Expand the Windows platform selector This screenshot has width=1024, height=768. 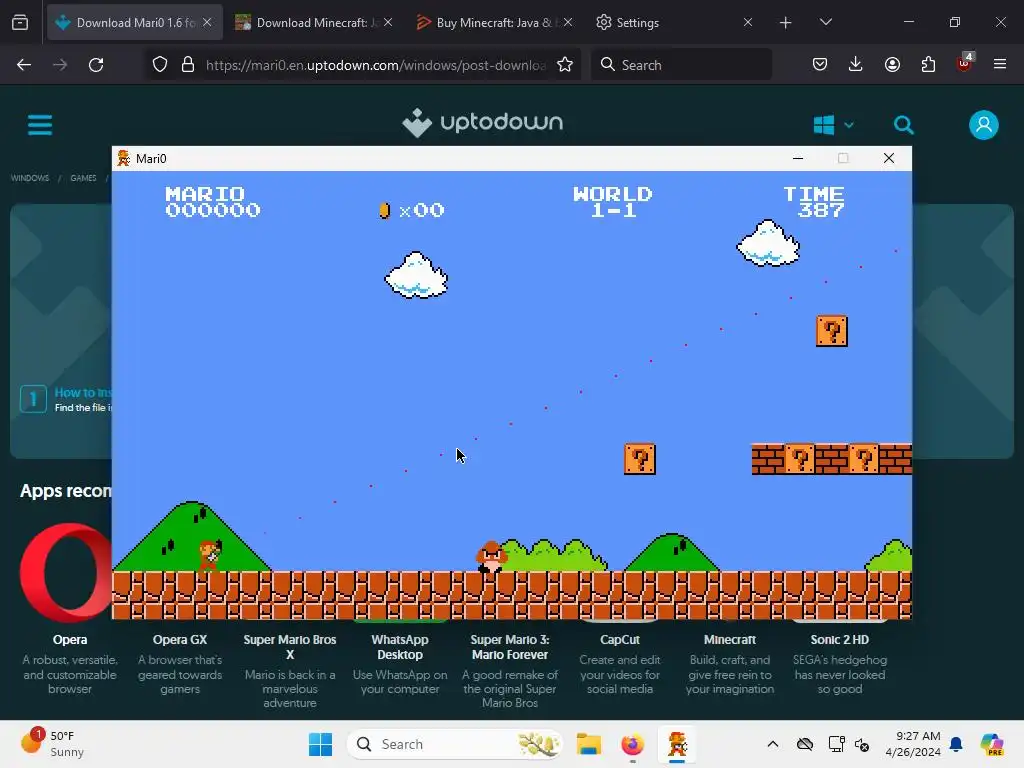[x=833, y=125]
